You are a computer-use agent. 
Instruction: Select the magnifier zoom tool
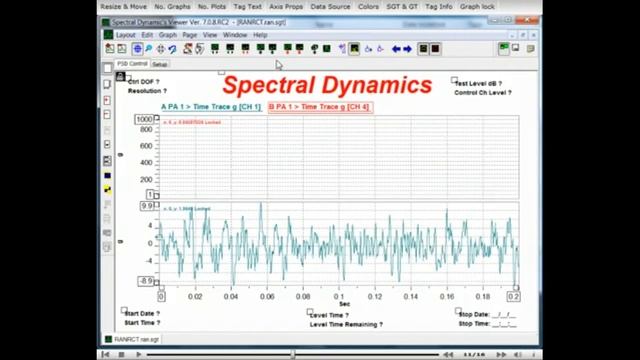pos(149,49)
